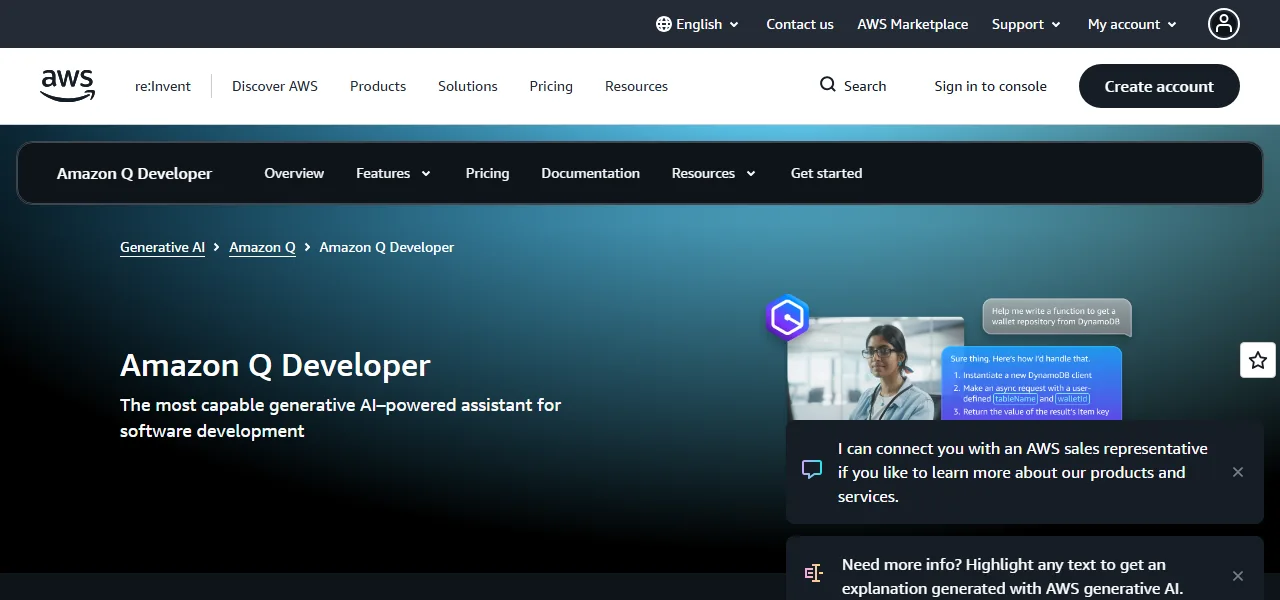Close the Need more info popup
This screenshot has height=600, width=1280.
[1238, 576]
